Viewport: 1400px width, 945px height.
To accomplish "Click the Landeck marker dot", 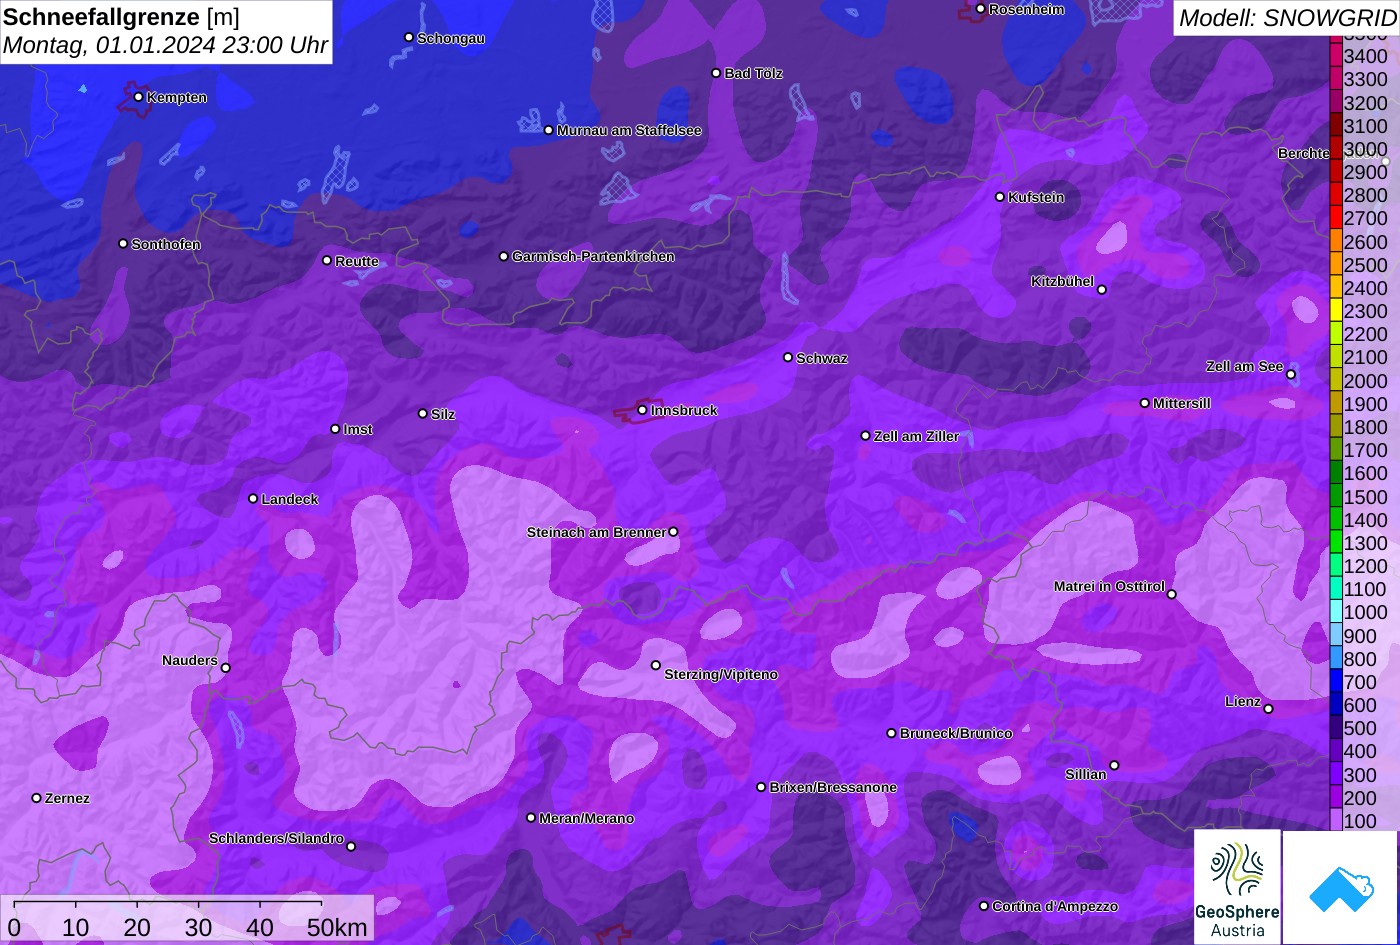I will coord(253,499).
